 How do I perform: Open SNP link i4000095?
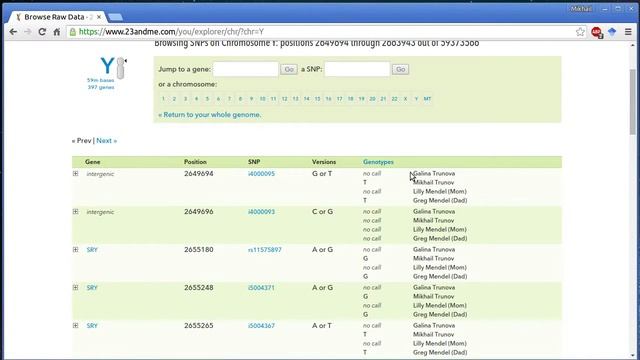pyautogui.click(x=261, y=173)
